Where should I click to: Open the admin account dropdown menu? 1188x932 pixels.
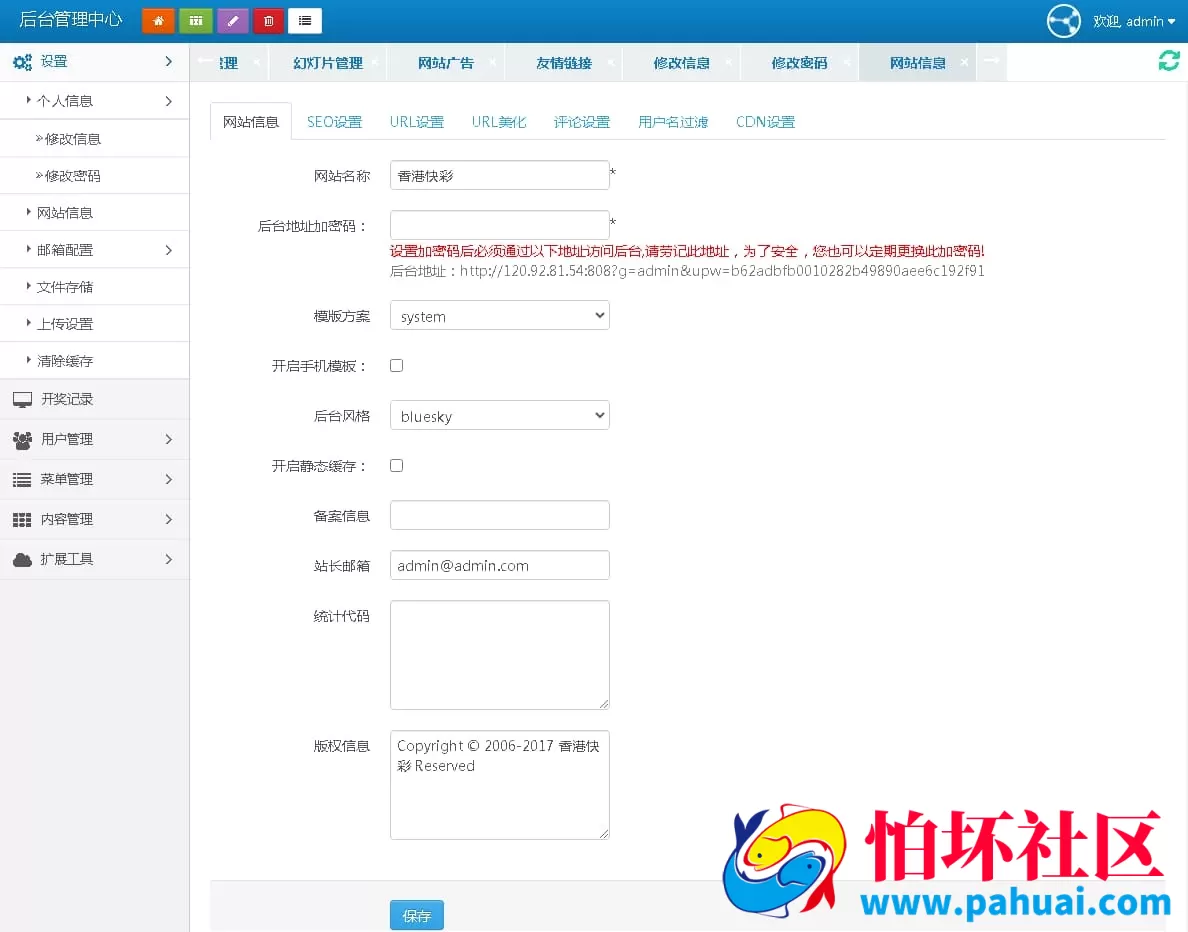point(1135,20)
